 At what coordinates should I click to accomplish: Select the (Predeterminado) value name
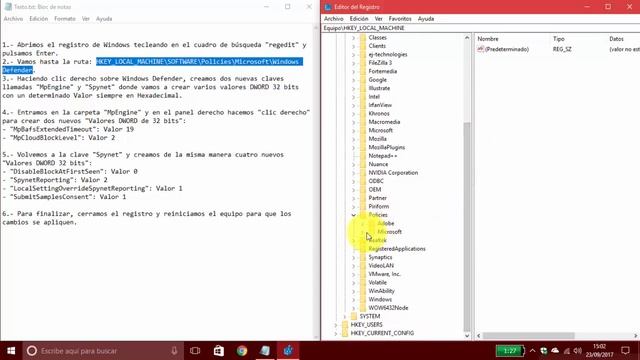pos(507,49)
